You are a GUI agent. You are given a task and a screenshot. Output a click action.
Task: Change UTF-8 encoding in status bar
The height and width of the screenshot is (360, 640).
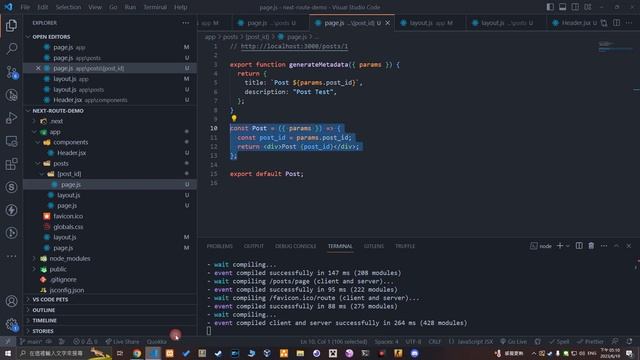[x=413, y=342]
